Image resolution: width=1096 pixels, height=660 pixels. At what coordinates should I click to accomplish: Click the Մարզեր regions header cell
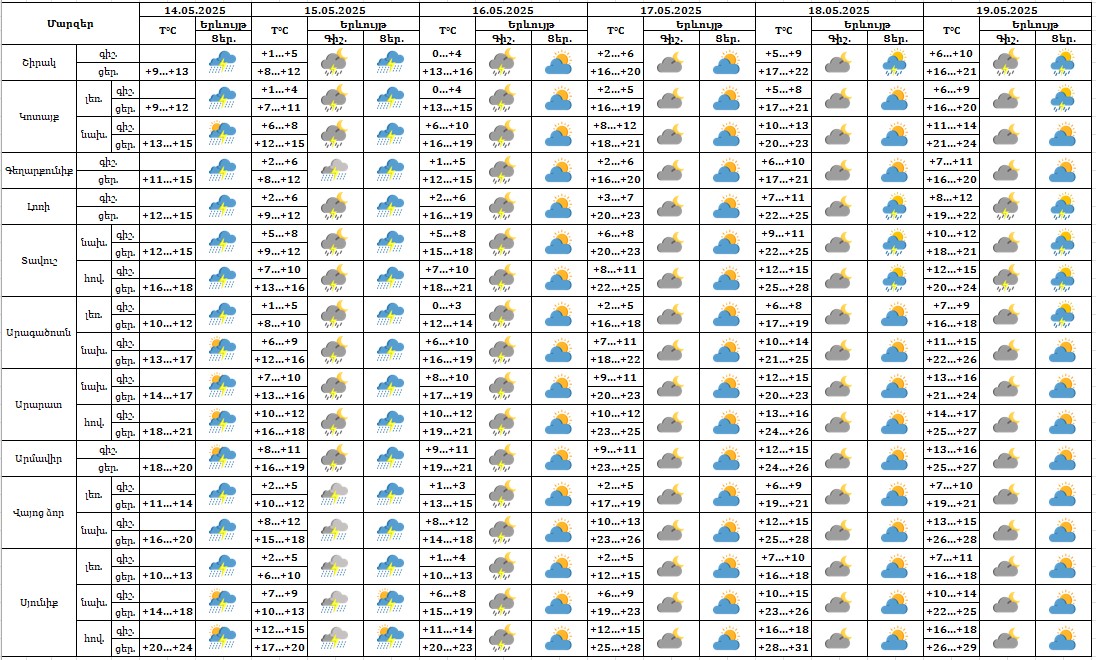pos(70,23)
